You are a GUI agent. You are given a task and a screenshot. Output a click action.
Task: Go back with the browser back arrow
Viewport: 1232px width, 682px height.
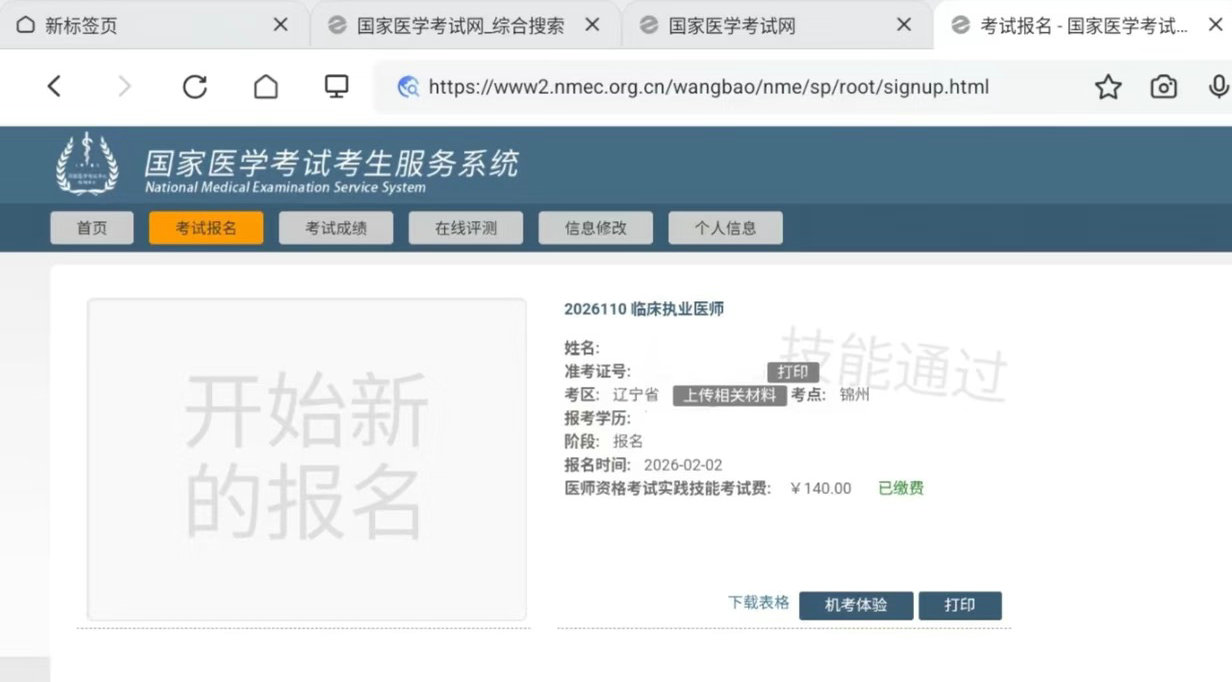click(x=54, y=87)
